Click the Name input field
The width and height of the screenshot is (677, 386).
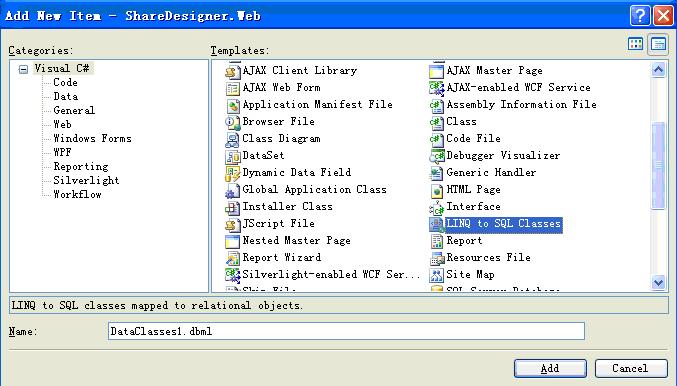346,331
